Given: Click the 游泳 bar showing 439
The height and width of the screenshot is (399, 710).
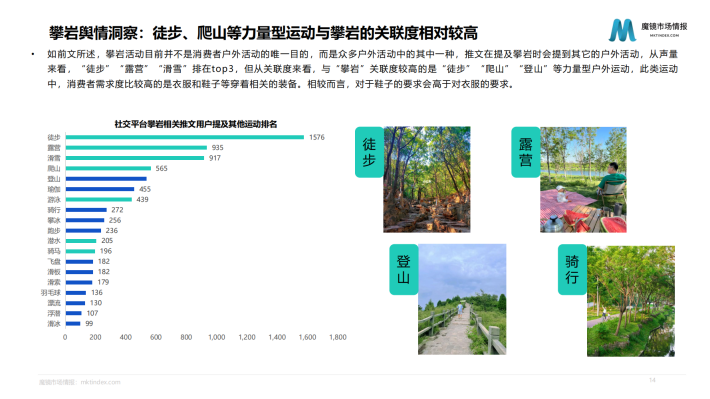Looking at the screenshot, I should [x=99, y=199].
